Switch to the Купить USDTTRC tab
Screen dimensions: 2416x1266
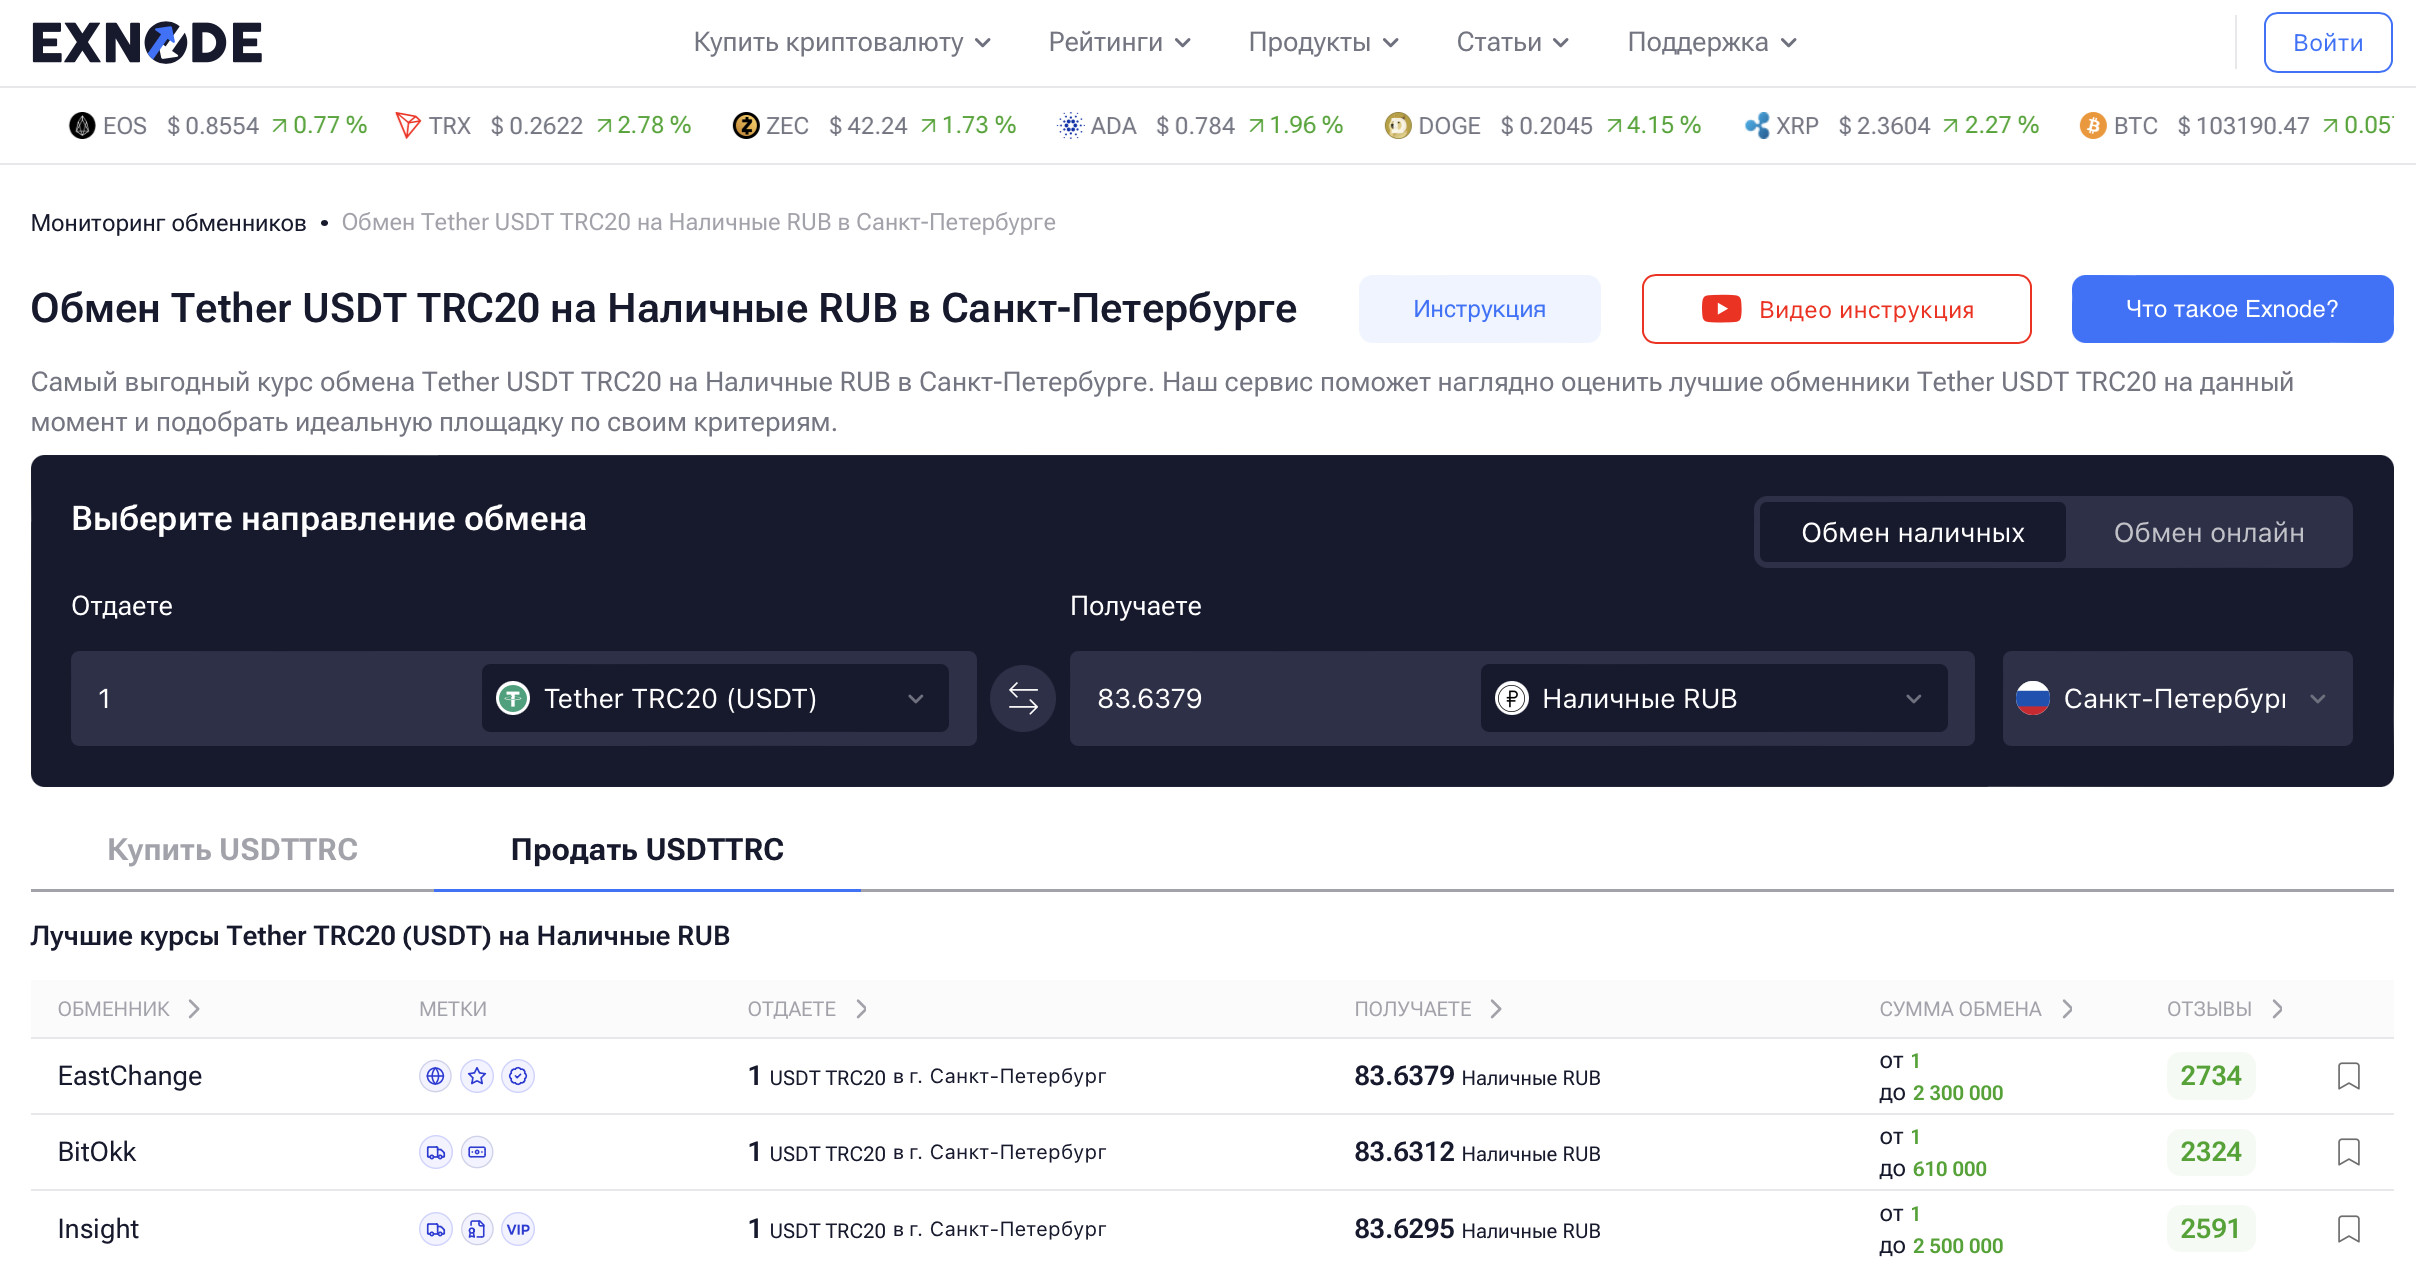click(232, 849)
